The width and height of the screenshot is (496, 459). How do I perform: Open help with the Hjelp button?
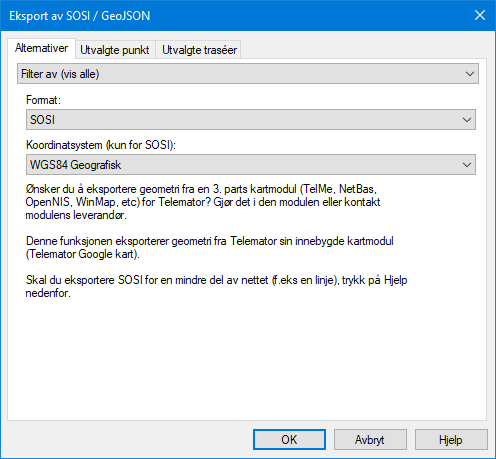[x=451, y=440]
